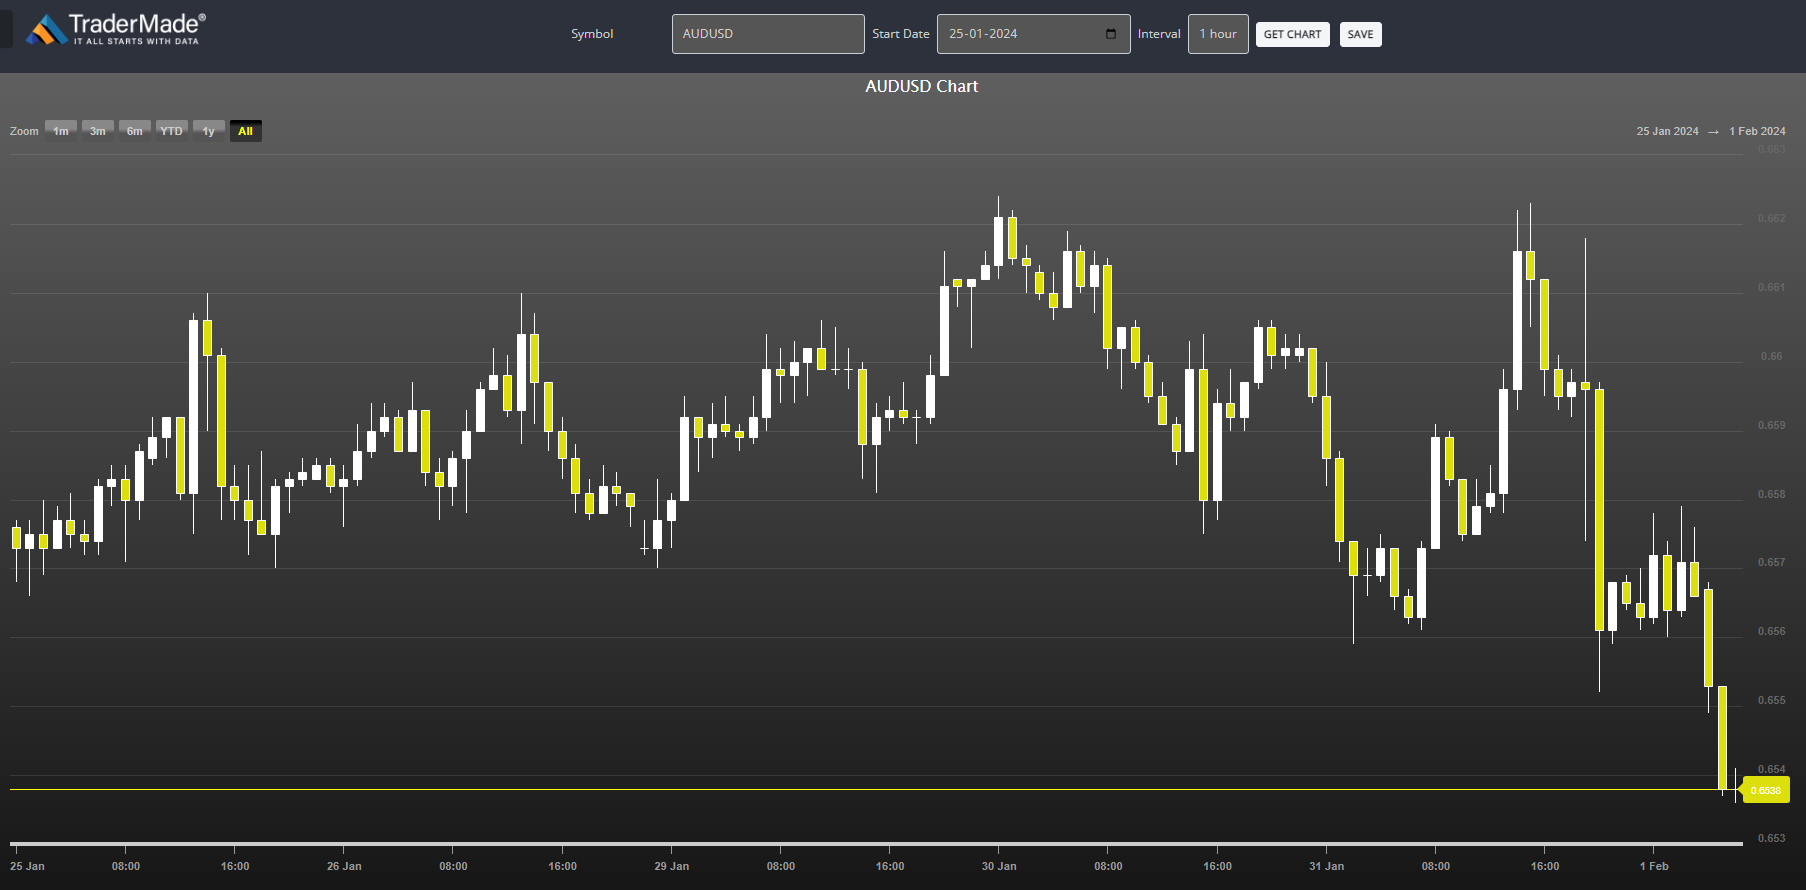Click the Interval label
The image size is (1806, 890).
click(x=1159, y=34)
